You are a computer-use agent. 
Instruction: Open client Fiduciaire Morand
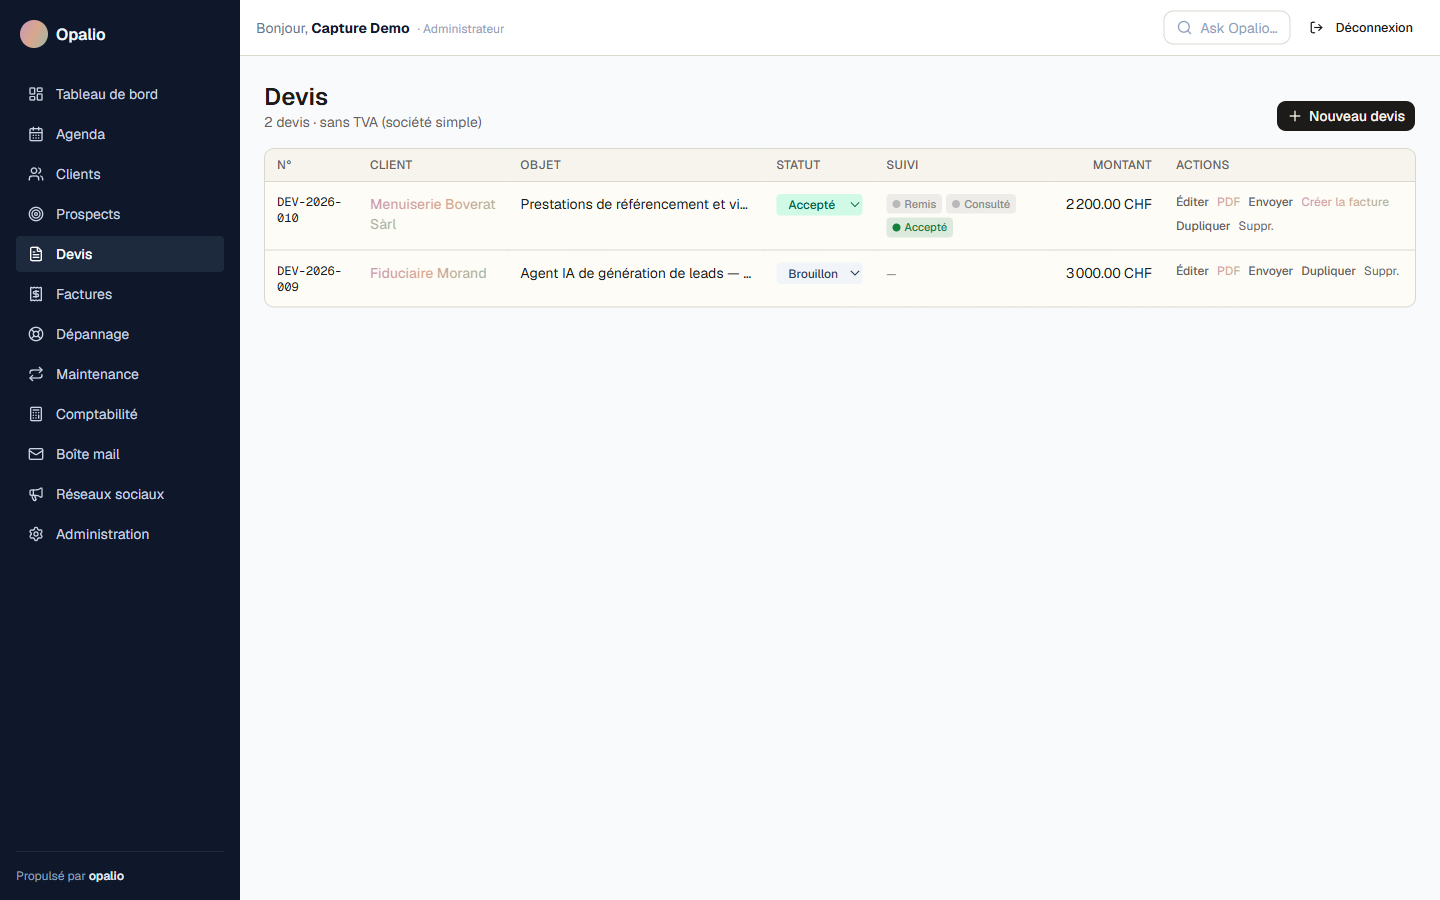[428, 273]
